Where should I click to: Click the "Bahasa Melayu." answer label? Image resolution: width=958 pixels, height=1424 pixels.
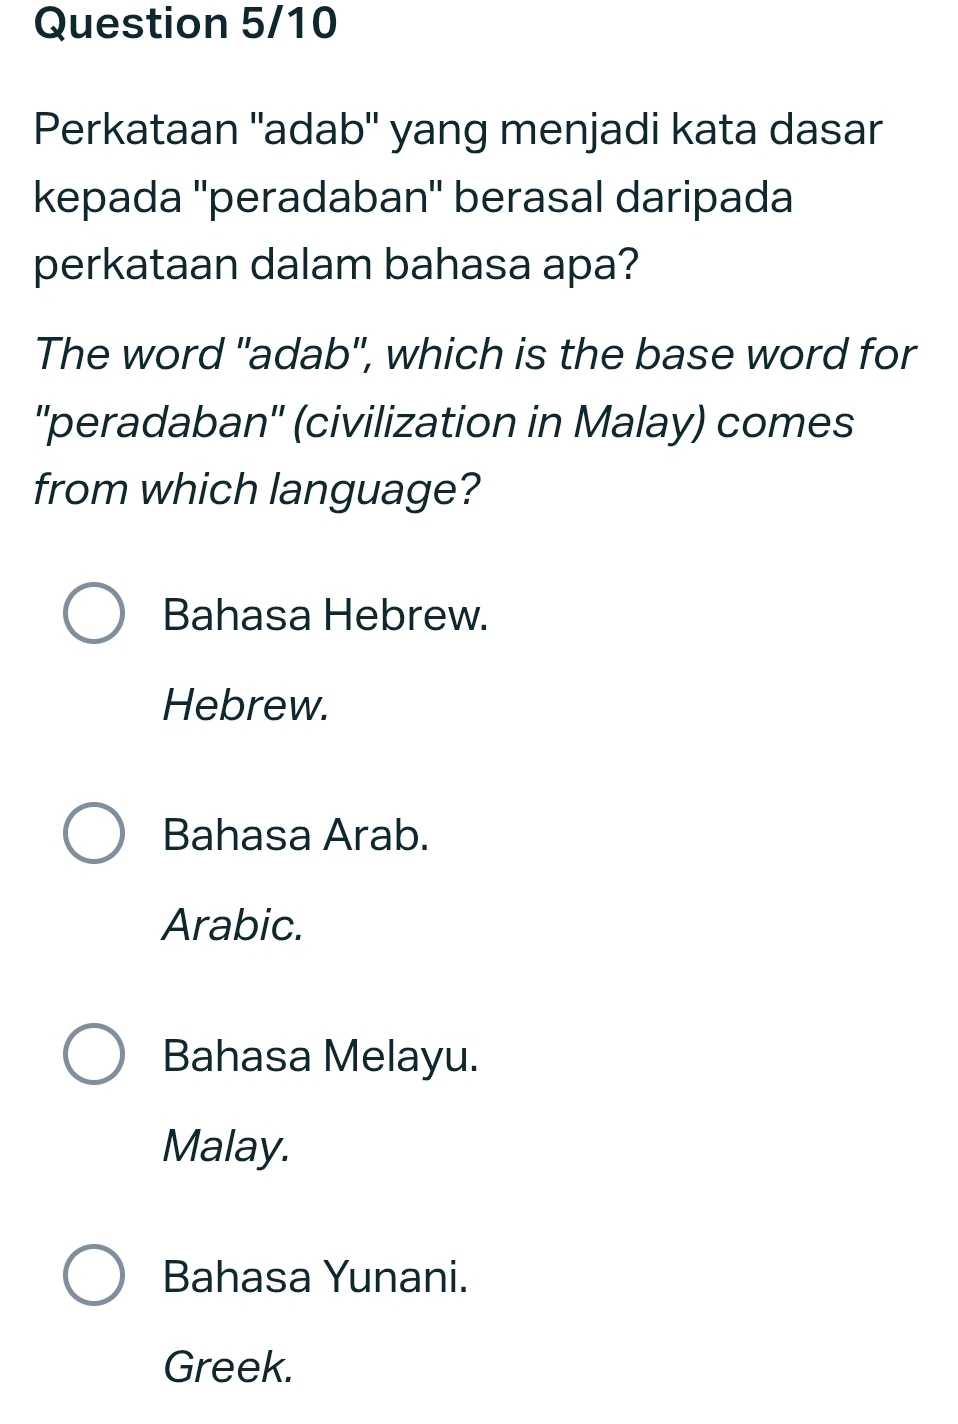[x=320, y=1055]
